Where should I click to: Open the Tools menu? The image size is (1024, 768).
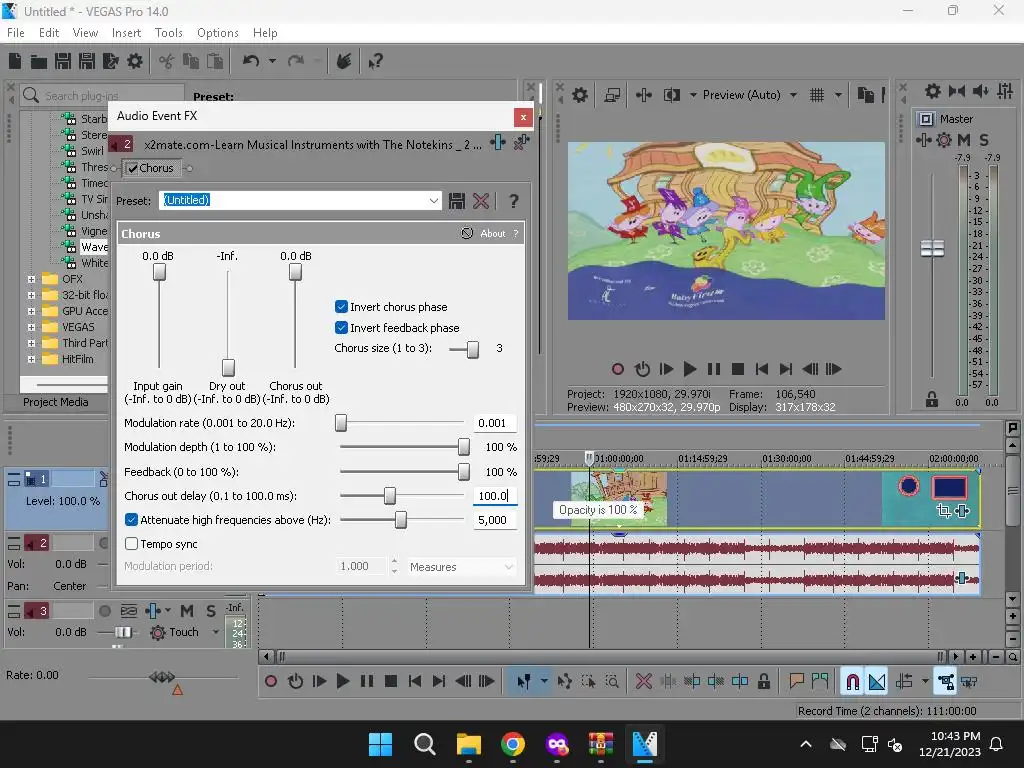[x=168, y=33]
